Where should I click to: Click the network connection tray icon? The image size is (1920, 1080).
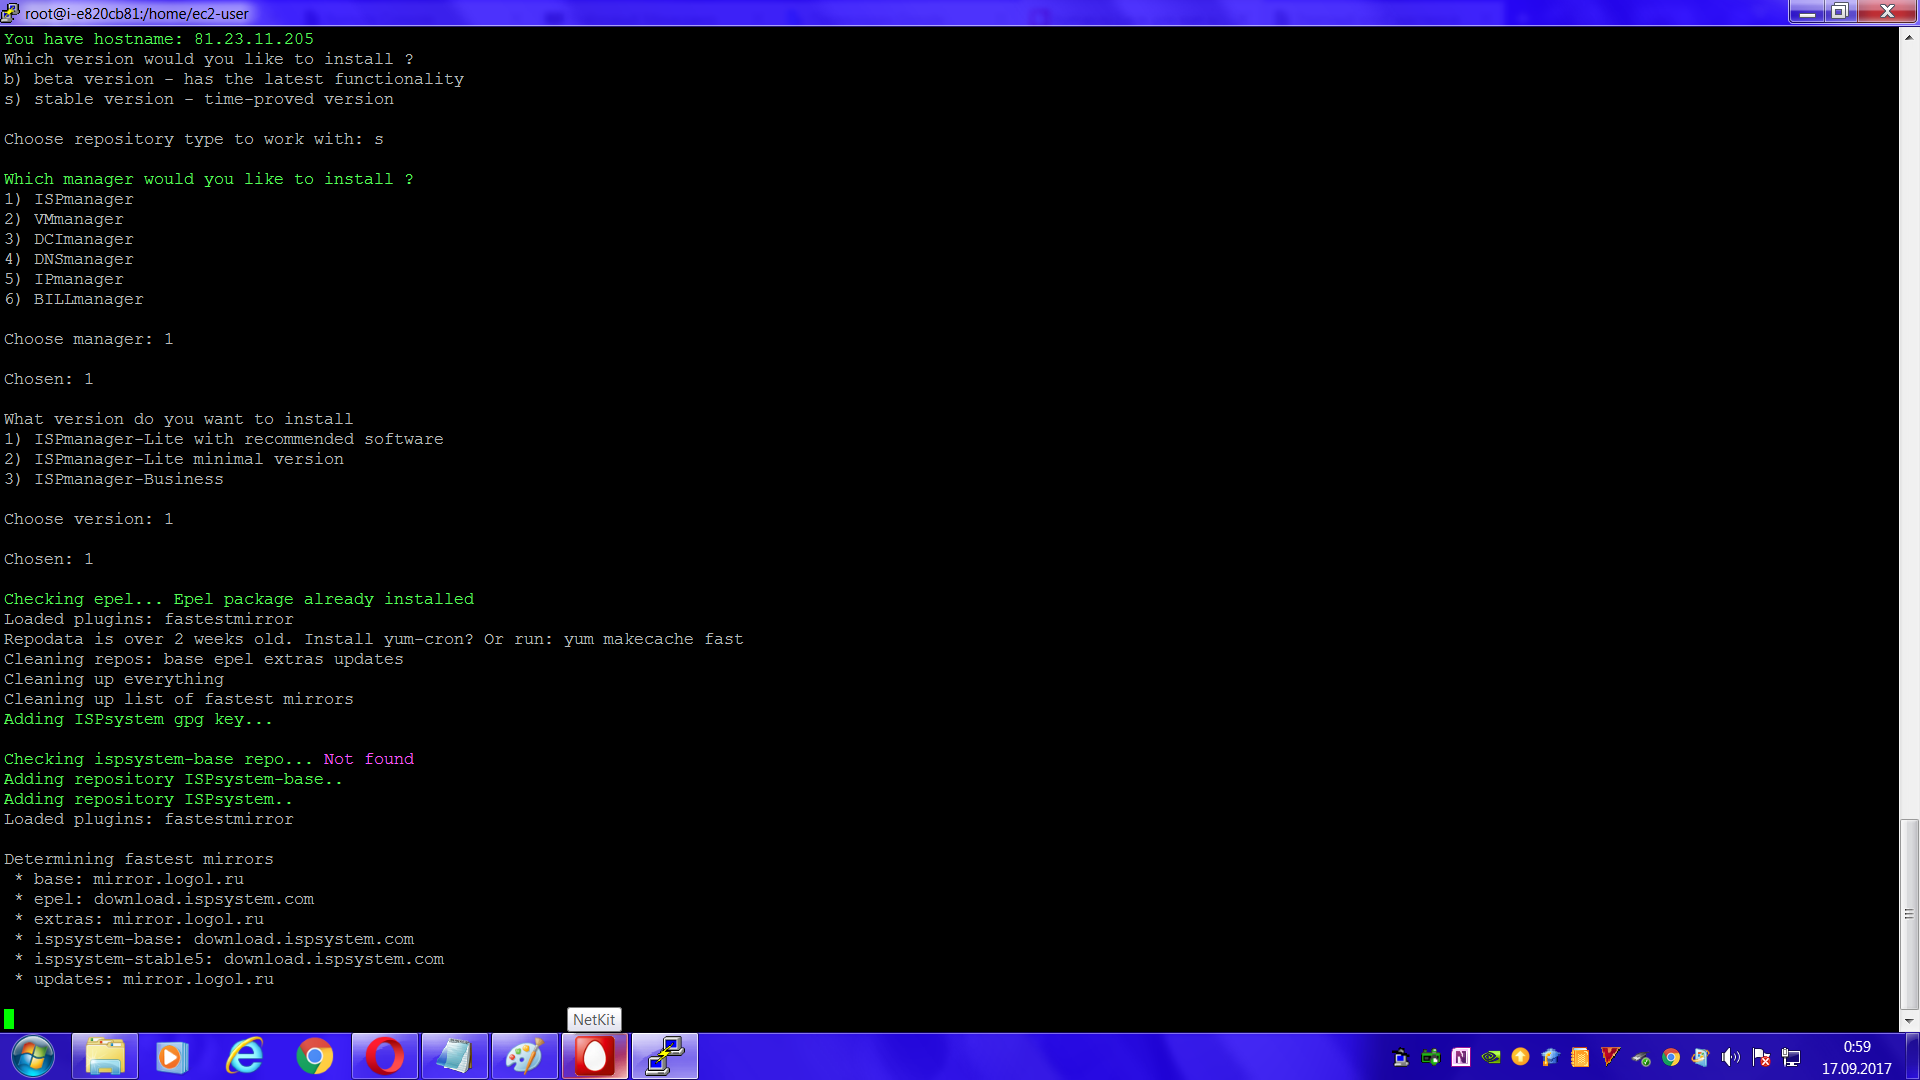pyautogui.click(x=1791, y=1057)
